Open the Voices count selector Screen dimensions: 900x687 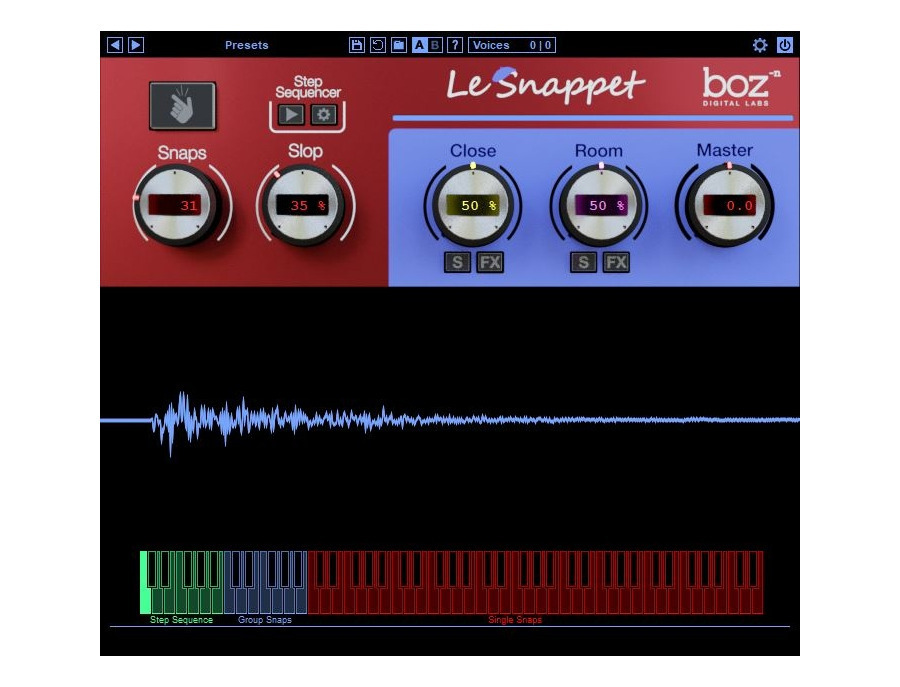(x=512, y=45)
